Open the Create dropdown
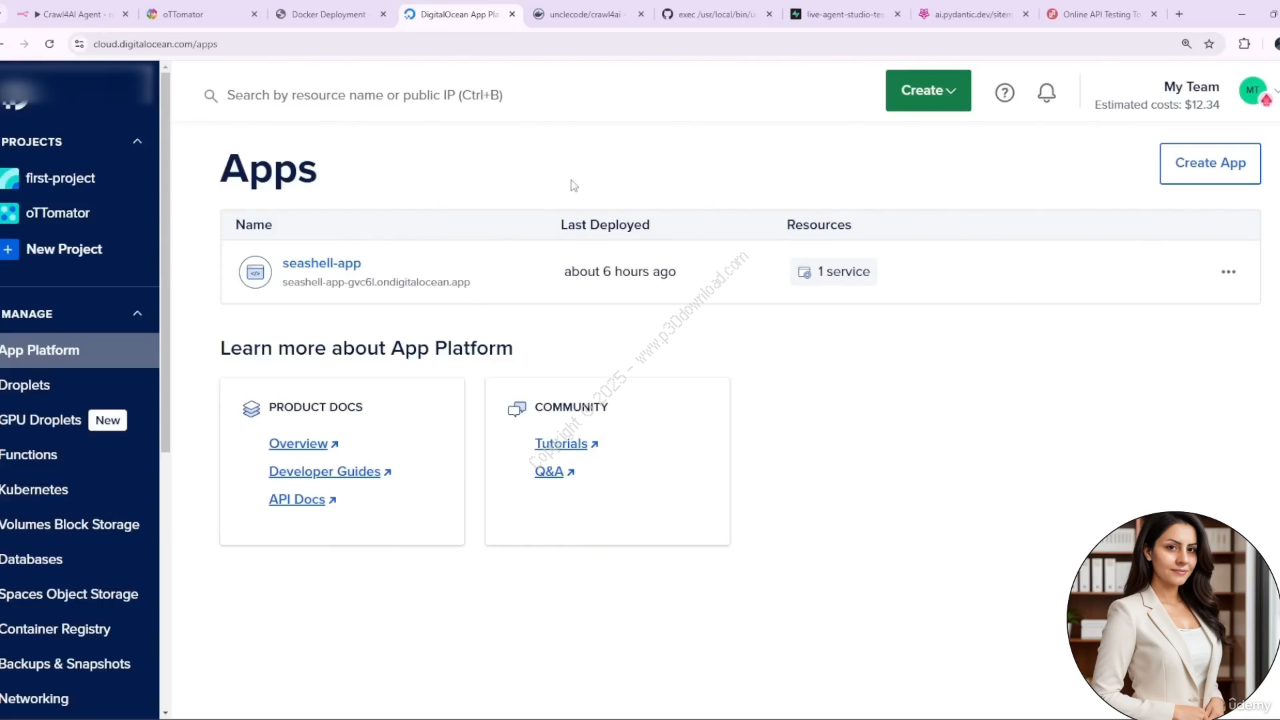 [928, 90]
